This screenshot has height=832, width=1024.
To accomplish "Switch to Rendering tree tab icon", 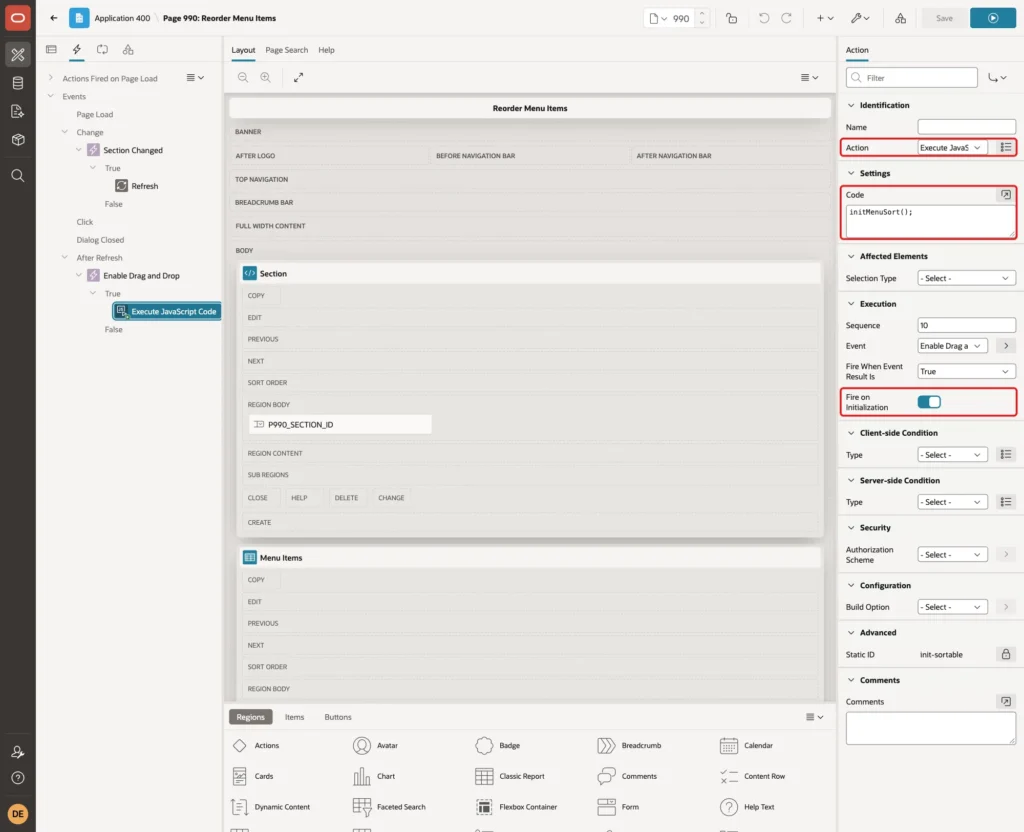I will pyautogui.click(x=51, y=50).
